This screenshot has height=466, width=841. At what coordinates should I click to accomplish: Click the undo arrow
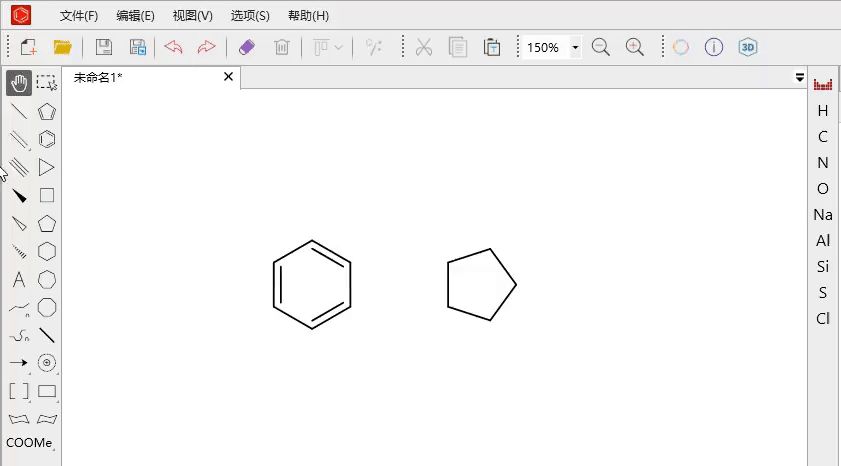coord(173,47)
